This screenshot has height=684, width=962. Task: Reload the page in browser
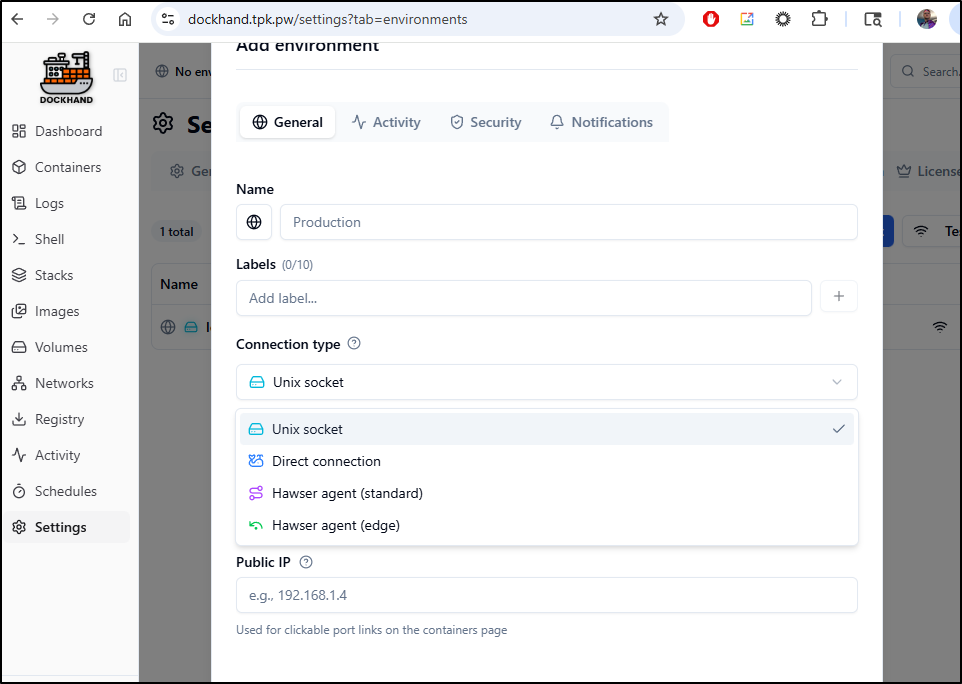click(x=89, y=19)
